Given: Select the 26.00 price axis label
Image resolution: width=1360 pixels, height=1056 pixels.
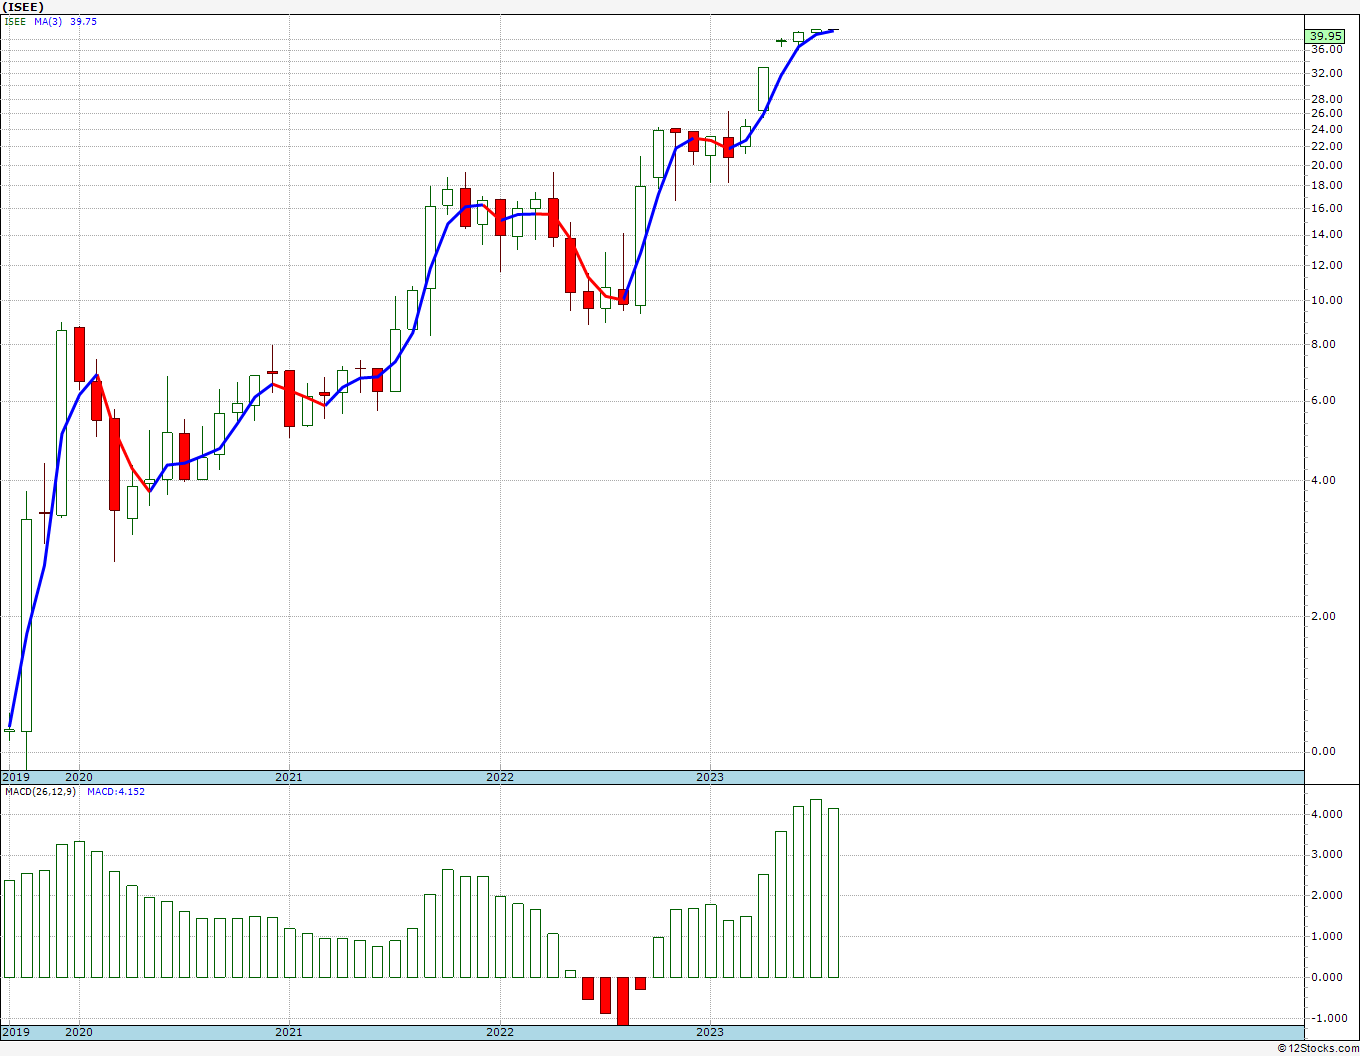Looking at the screenshot, I should point(1326,114).
